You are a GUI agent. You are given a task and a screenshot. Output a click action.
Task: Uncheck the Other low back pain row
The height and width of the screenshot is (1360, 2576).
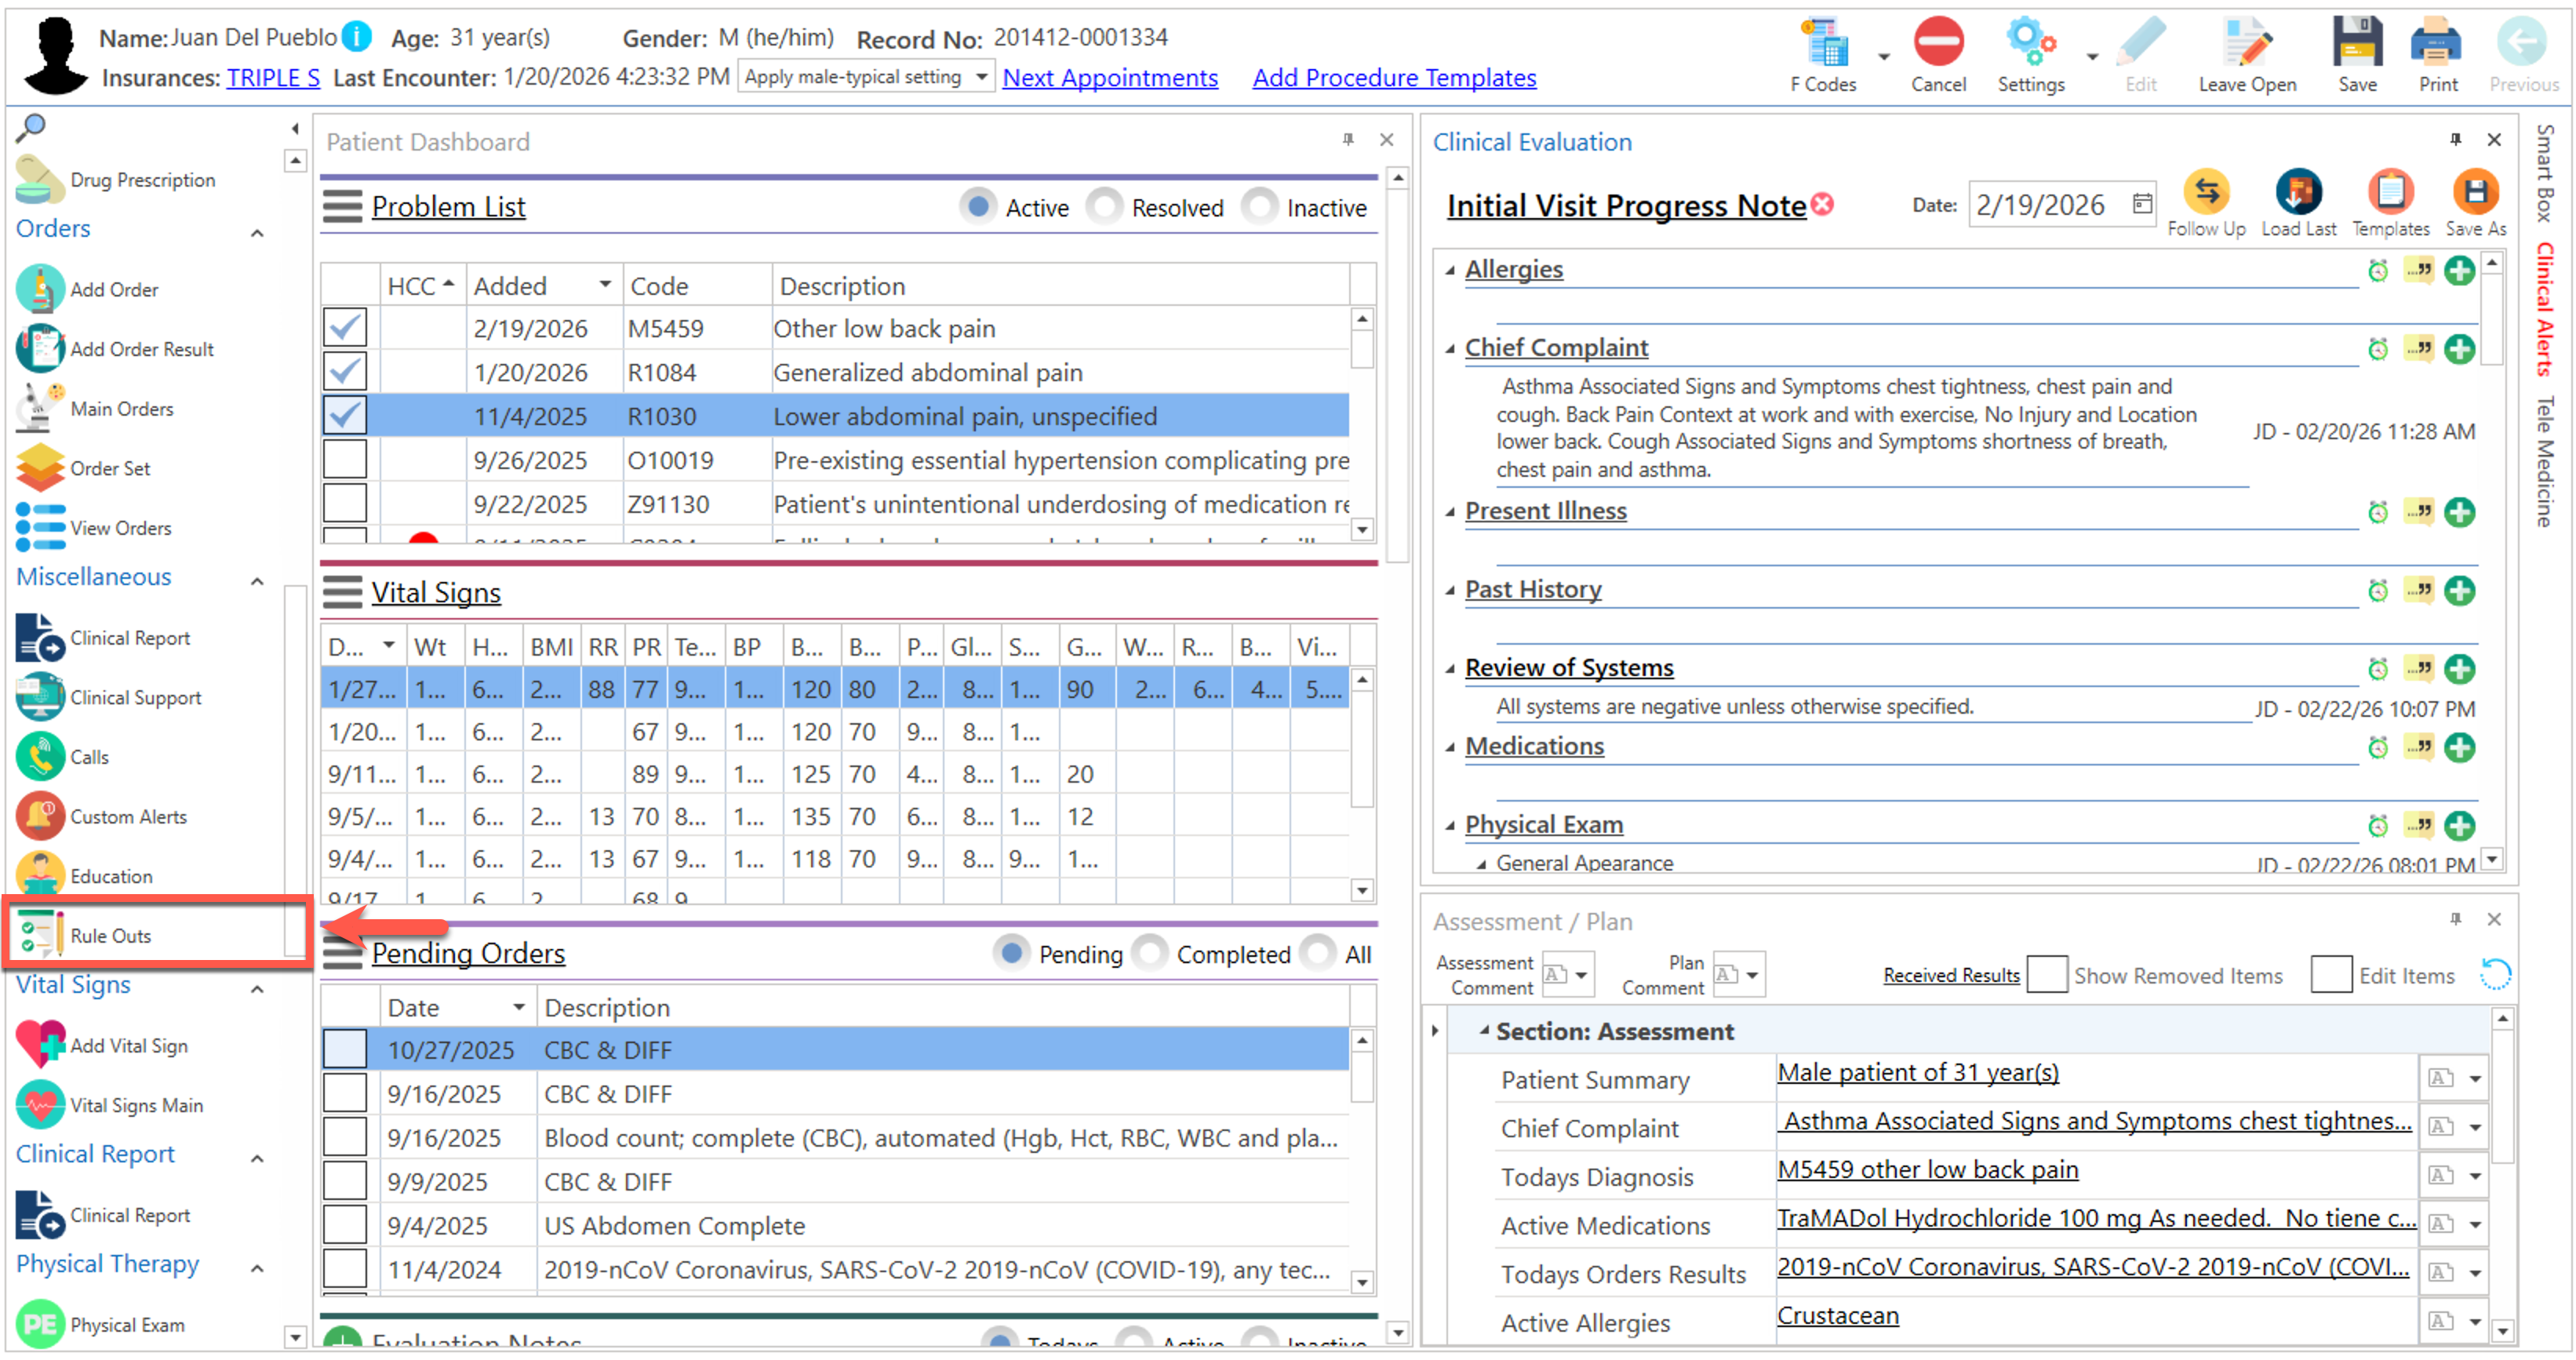345,328
